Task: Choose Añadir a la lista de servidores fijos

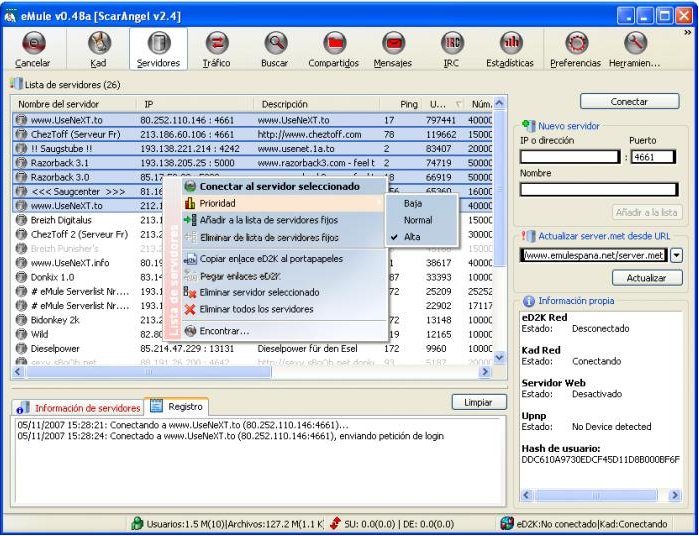Action: [x=284, y=220]
